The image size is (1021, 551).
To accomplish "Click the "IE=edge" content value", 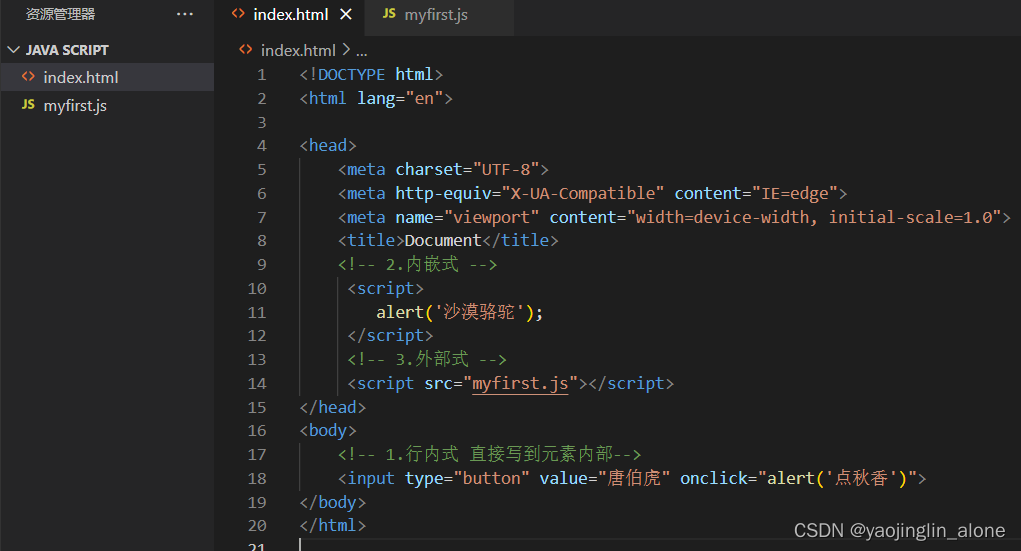I will (794, 193).
